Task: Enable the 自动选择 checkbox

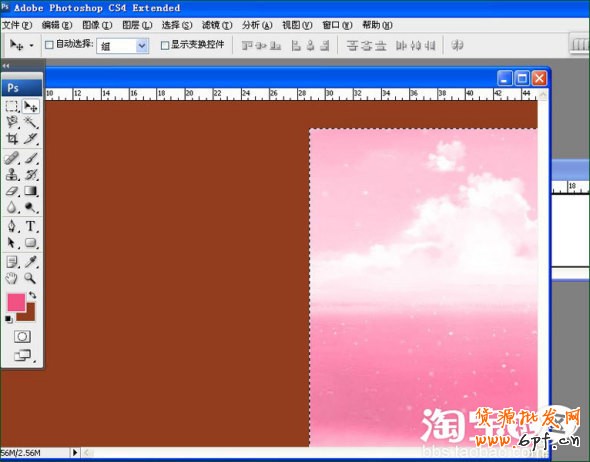Action: [49, 45]
